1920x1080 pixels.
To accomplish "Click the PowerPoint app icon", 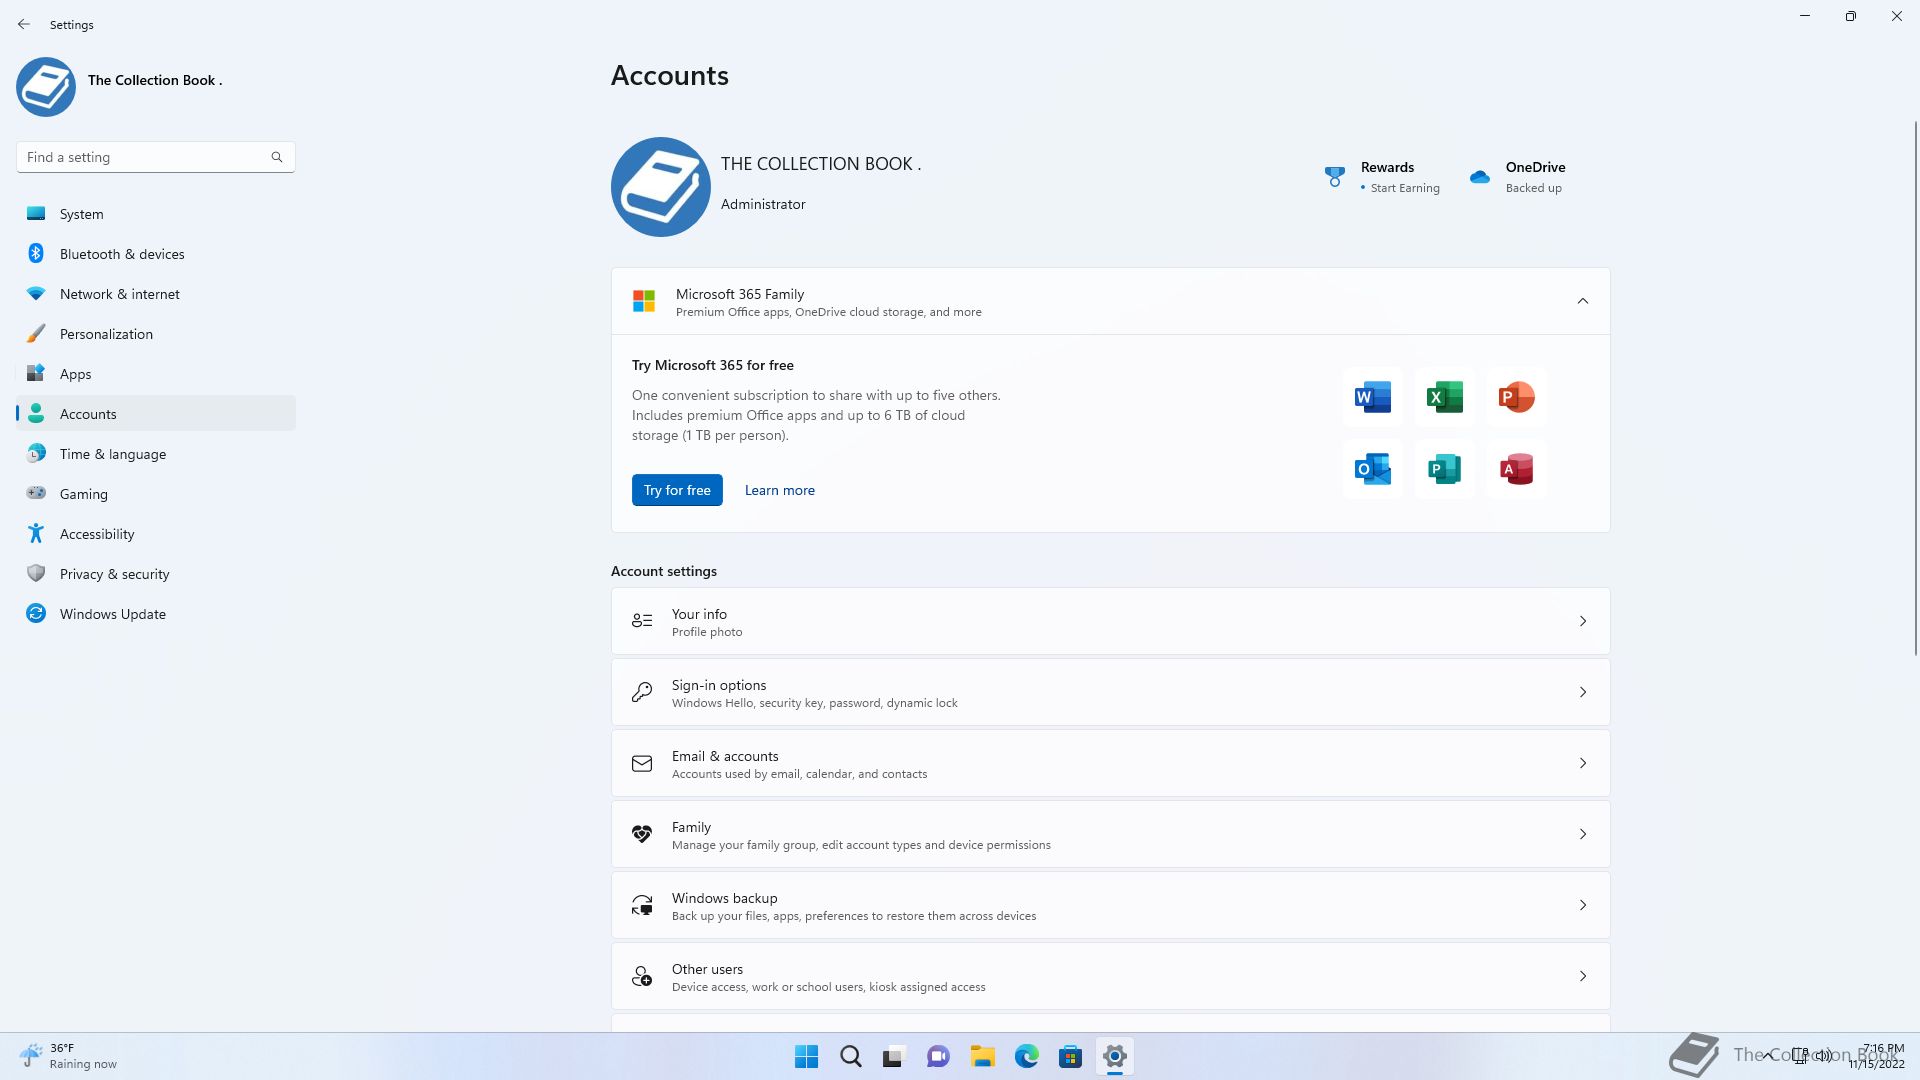I will pyautogui.click(x=1516, y=397).
